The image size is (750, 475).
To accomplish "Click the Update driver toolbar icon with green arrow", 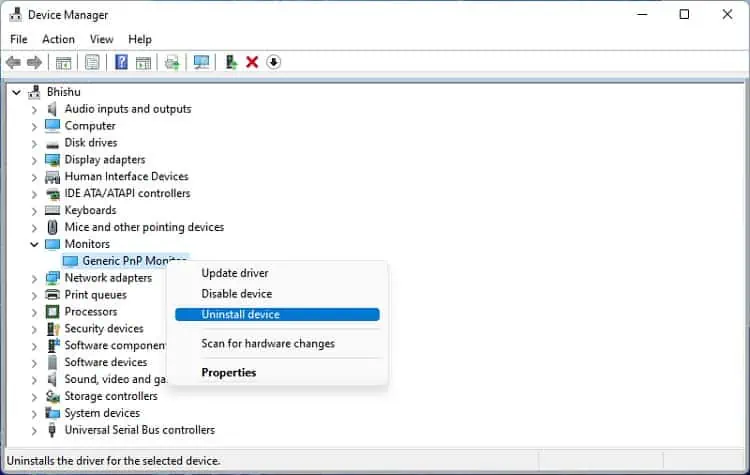I will 172,62.
